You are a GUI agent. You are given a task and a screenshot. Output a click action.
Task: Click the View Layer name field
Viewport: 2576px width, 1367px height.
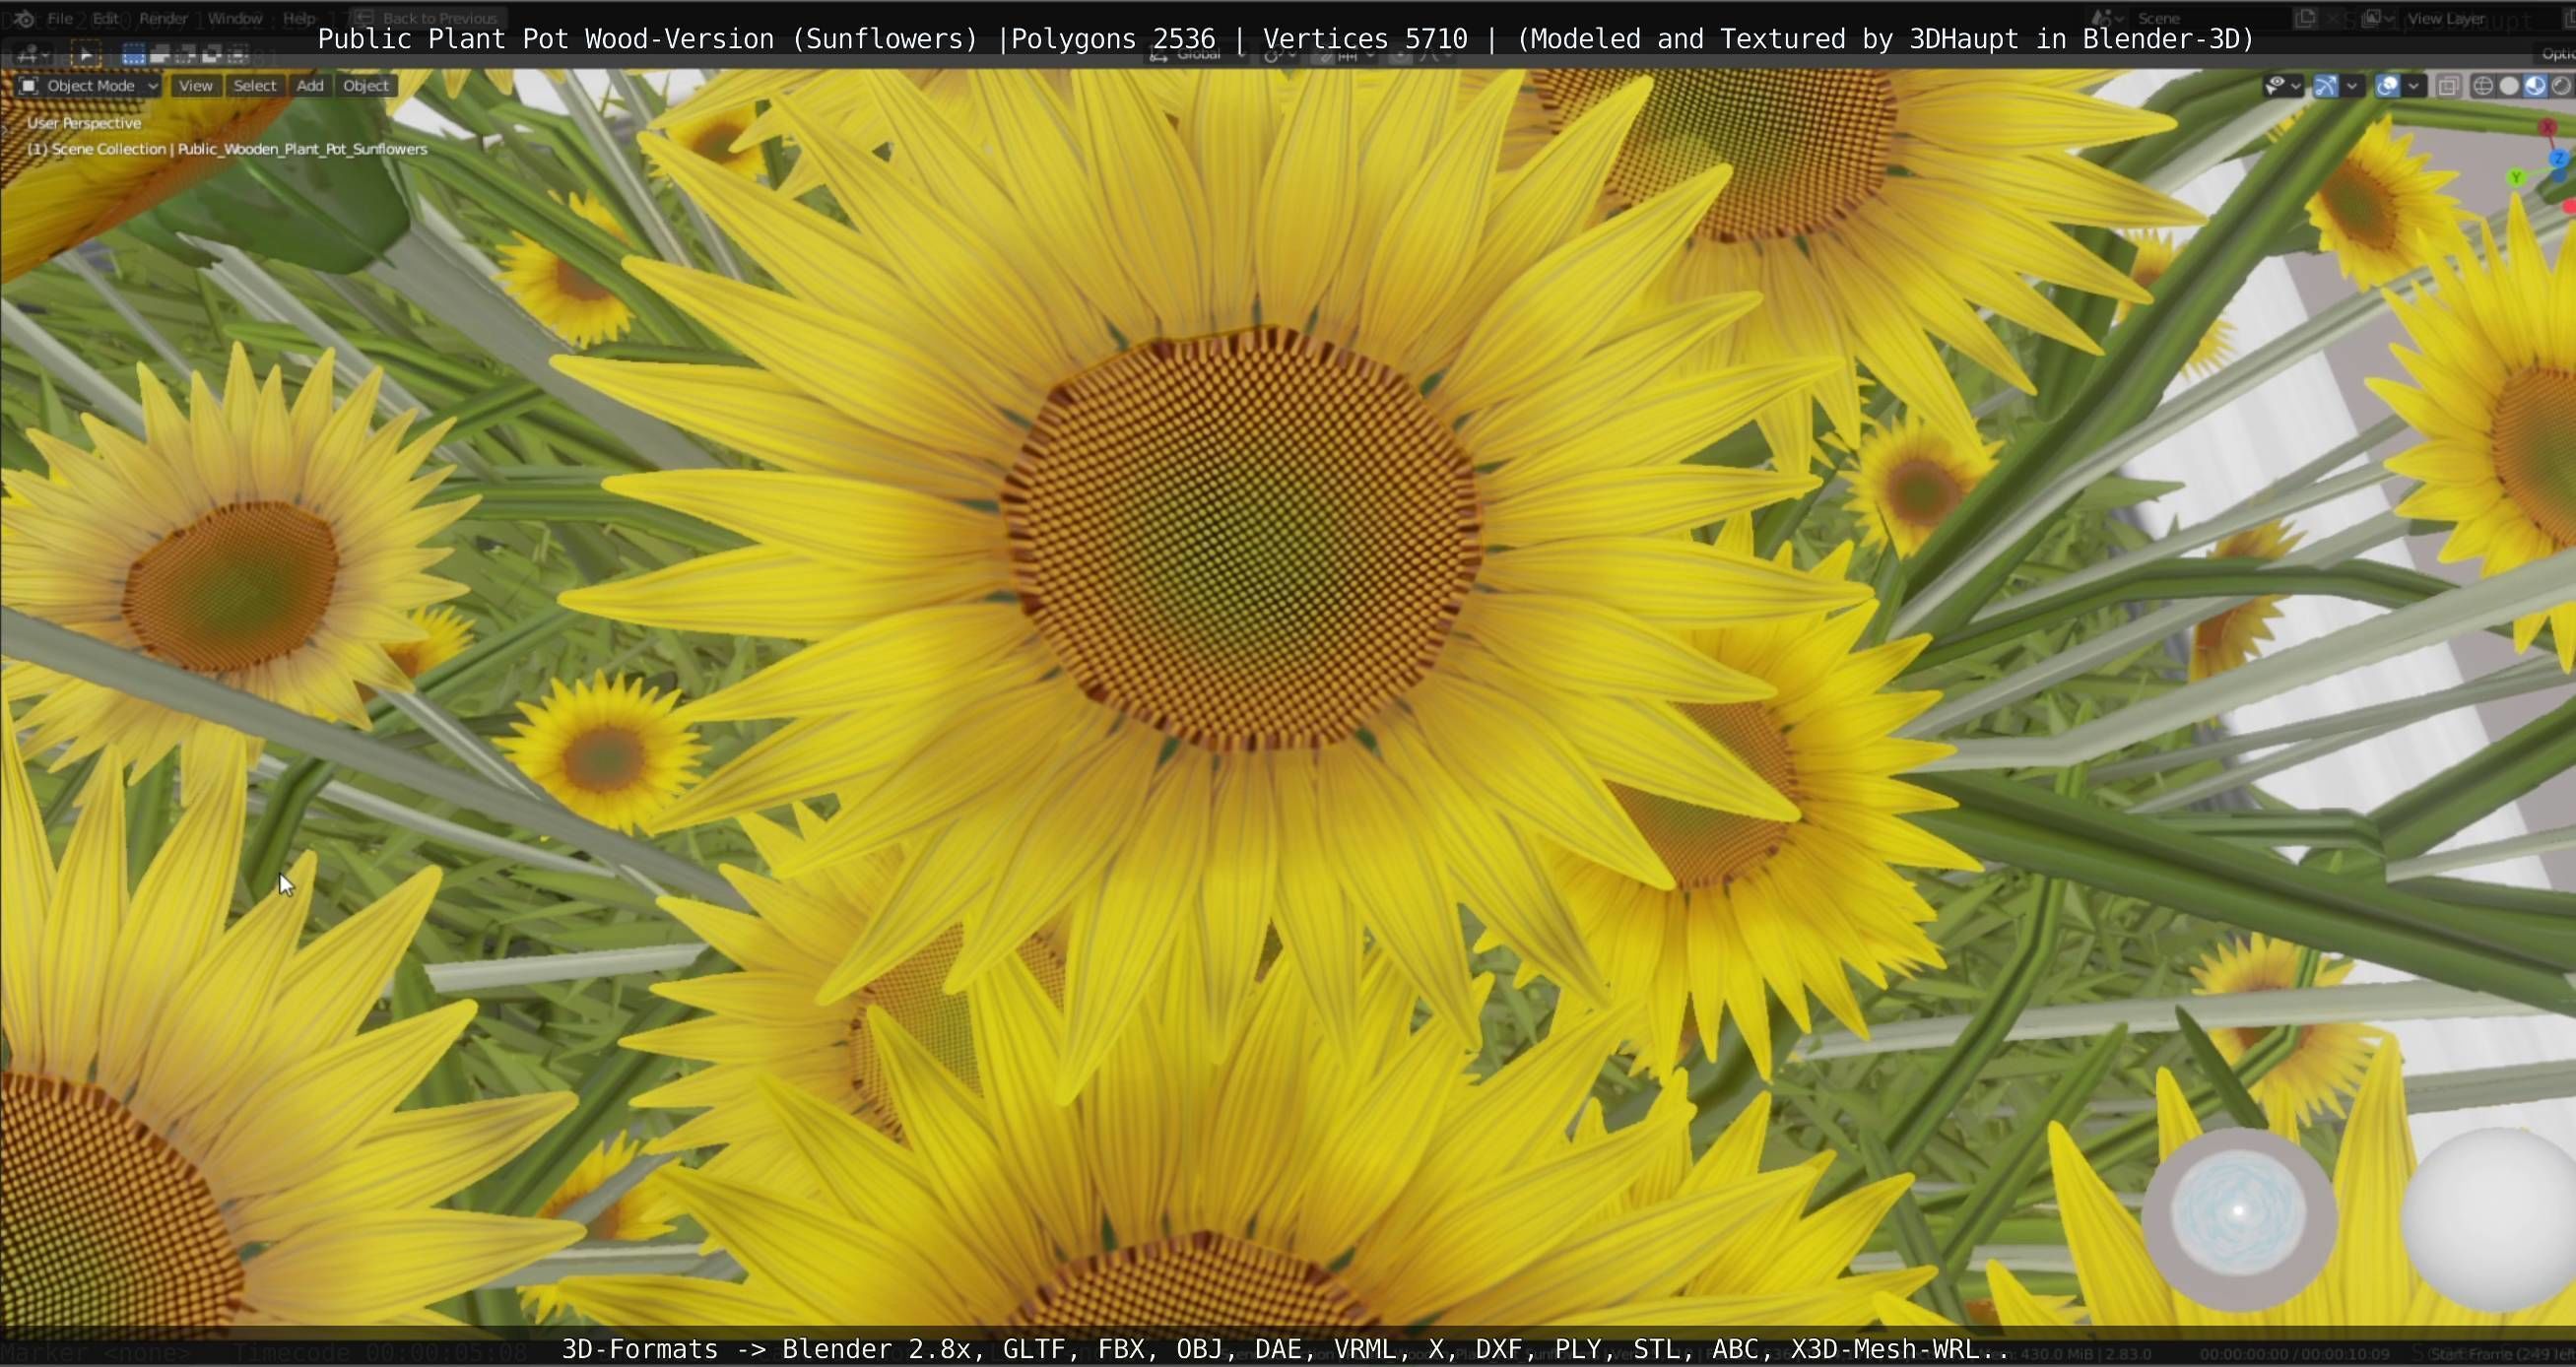2480,18
